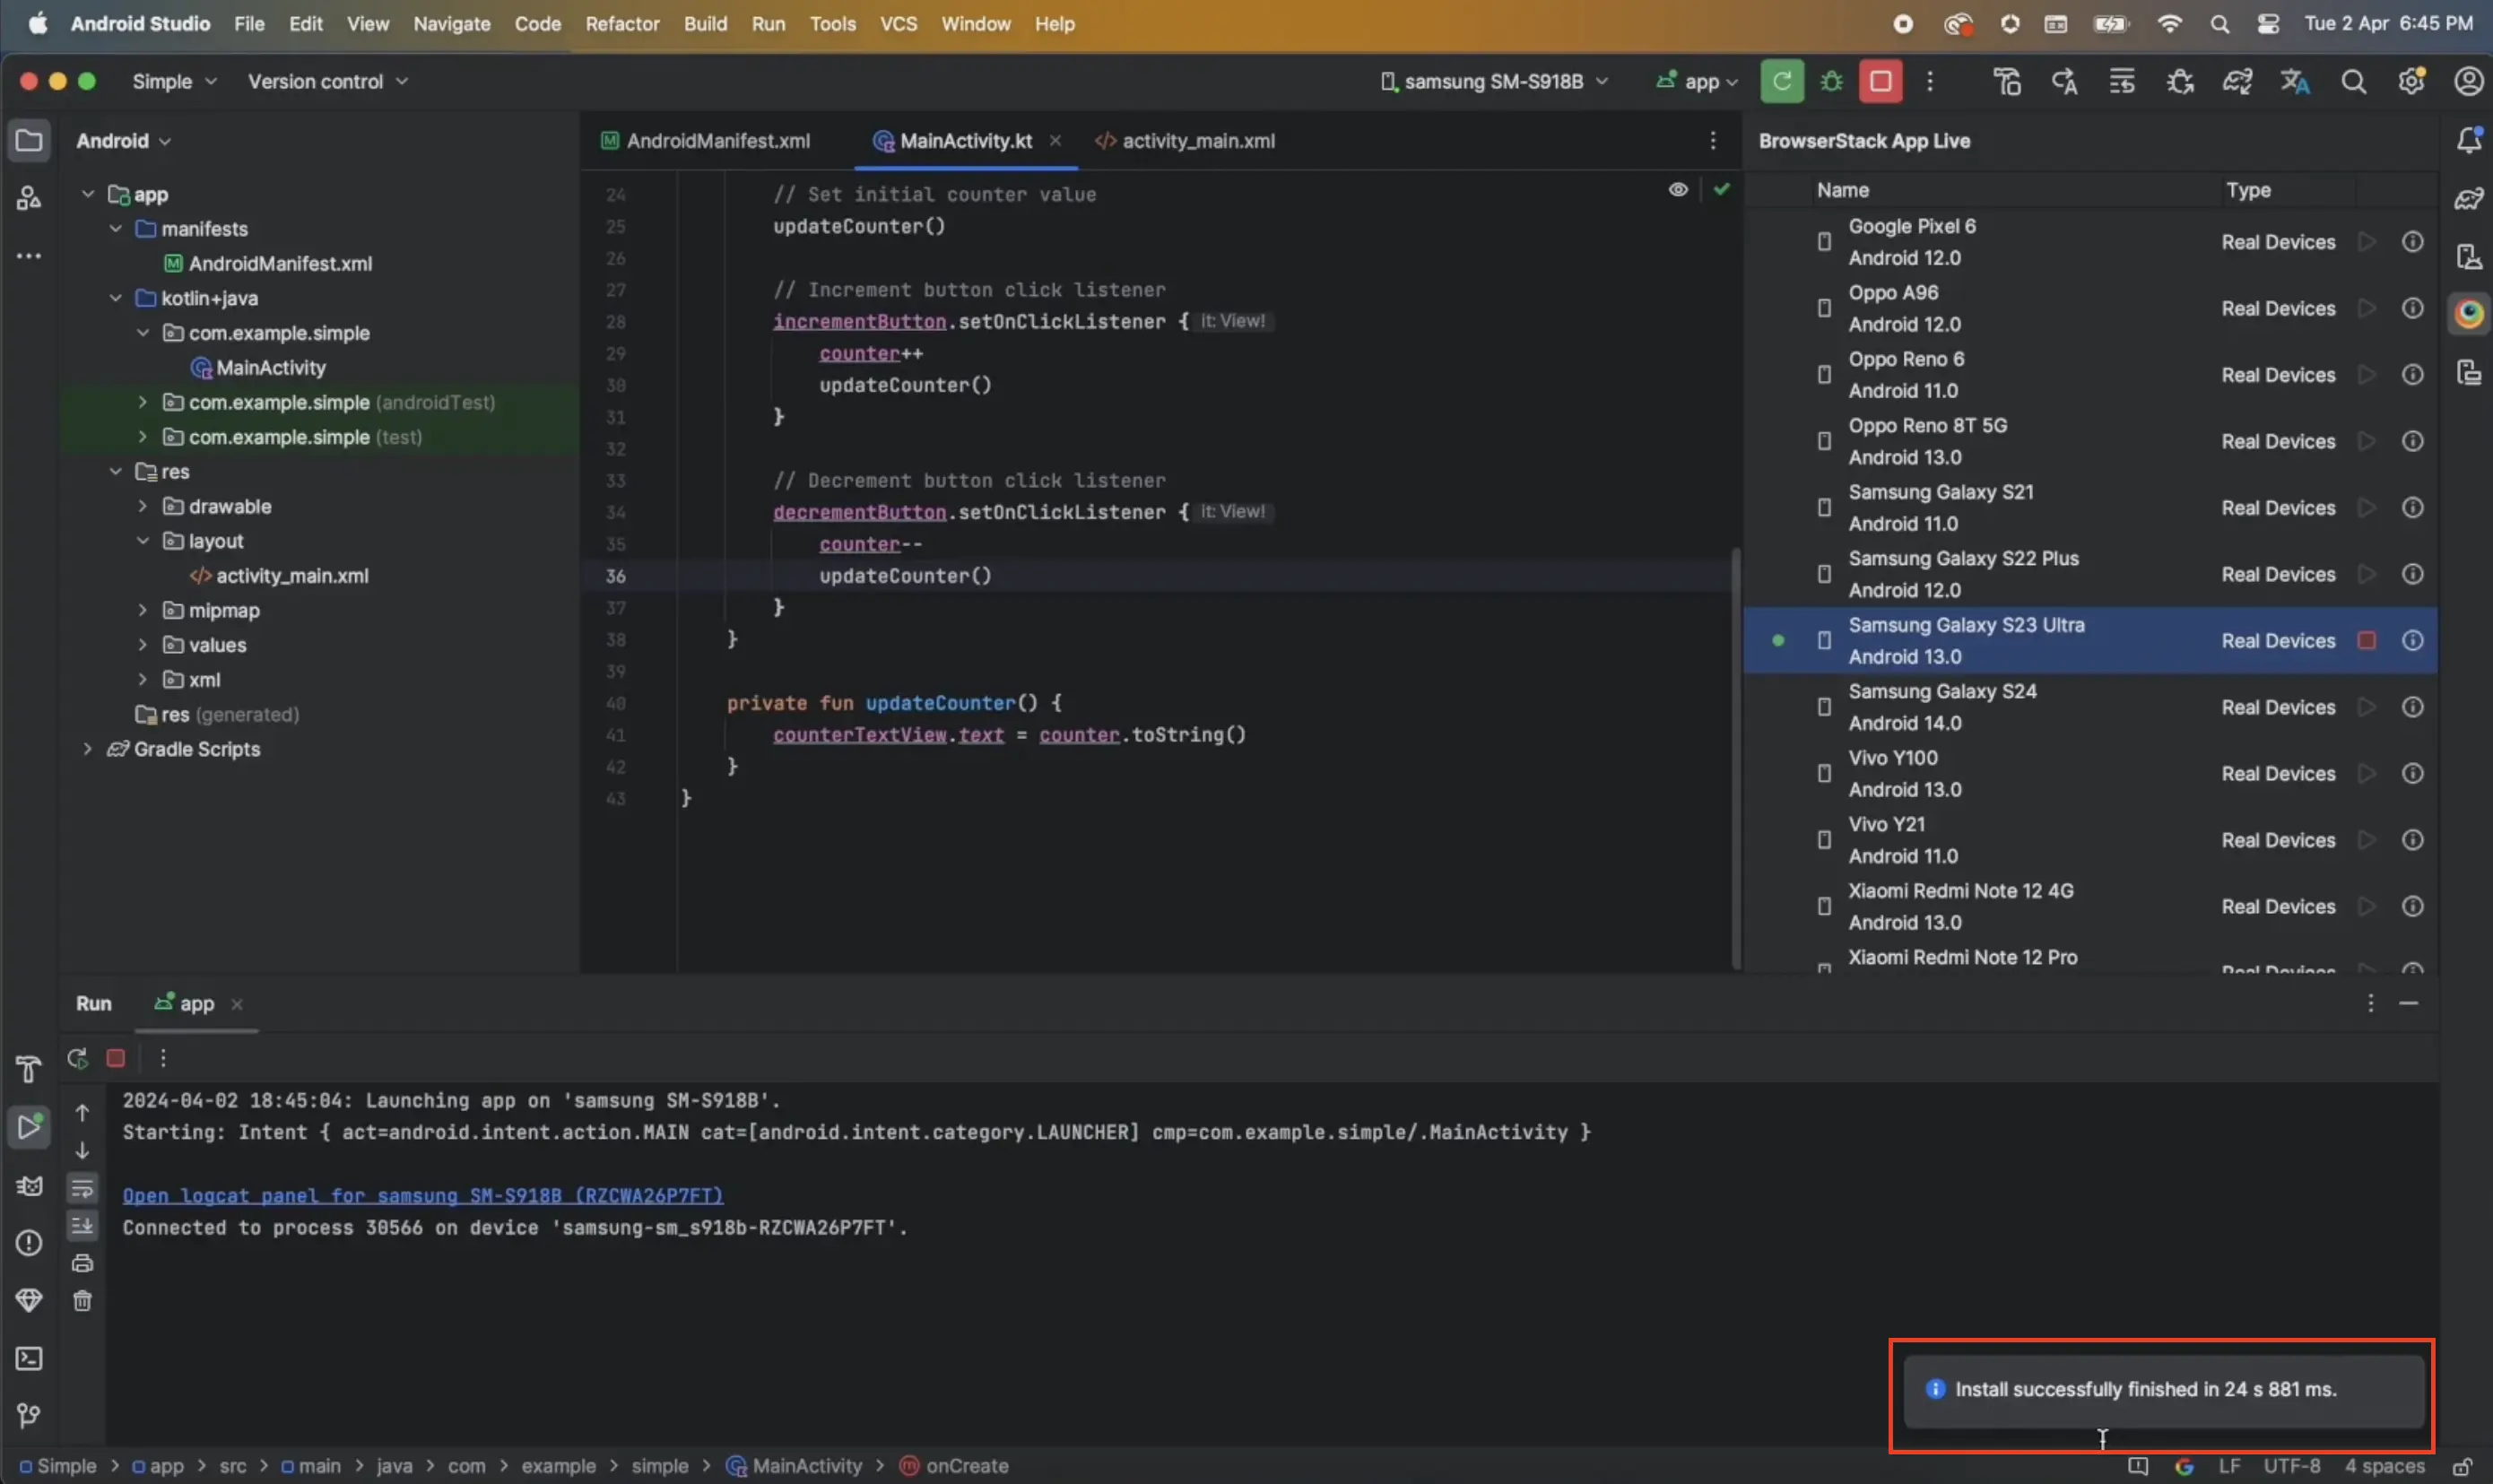Viewport: 2493px width, 1484px height.
Task: Open the Terminal tool window icon
Action: coord(29,1359)
